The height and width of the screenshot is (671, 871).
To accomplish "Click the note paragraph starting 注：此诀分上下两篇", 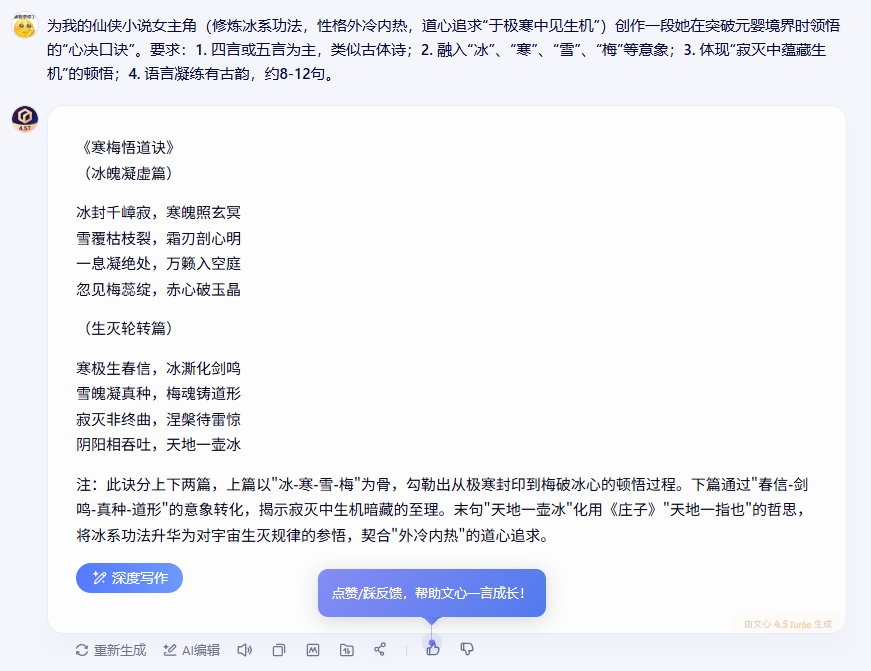I will coord(442,510).
